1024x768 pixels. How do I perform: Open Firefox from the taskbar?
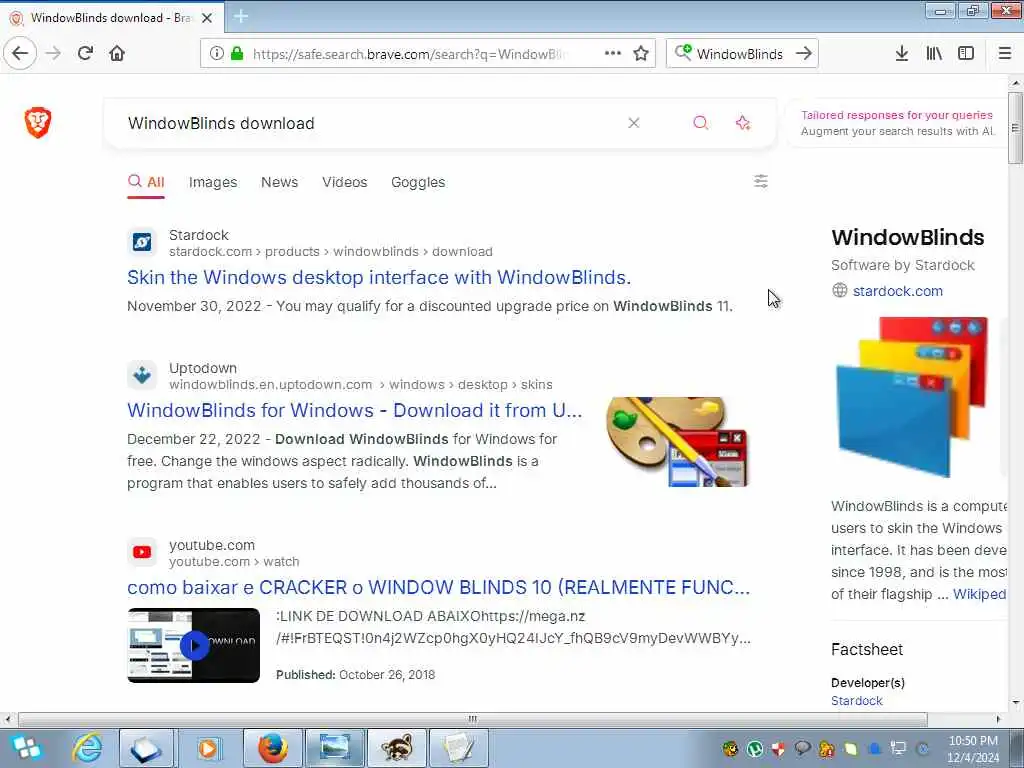[x=272, y=748]
